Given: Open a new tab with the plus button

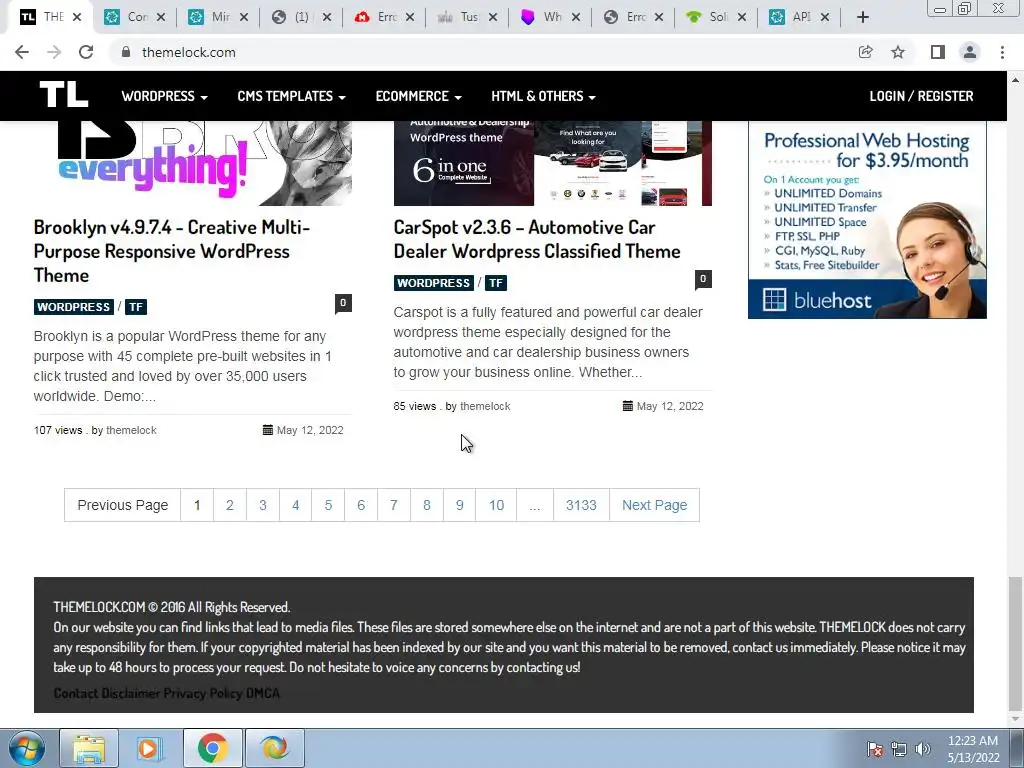Looking at the screenshot, I should (863, 17).
